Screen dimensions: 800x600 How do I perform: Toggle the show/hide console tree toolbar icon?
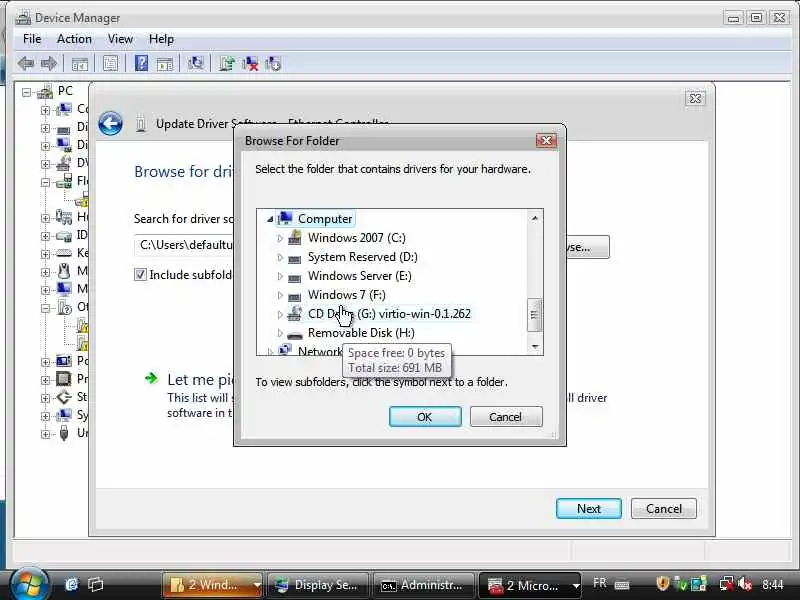(x=80, y=64)
